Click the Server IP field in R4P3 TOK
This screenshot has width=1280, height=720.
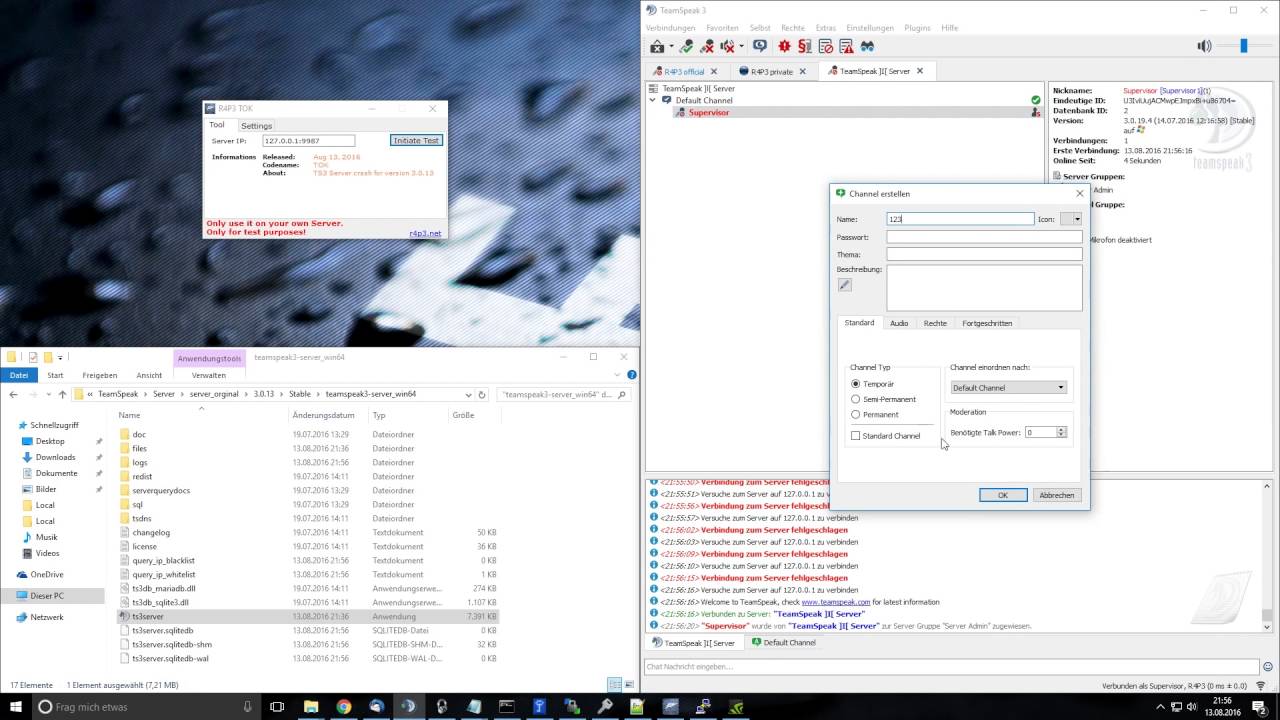[x=308, y=141]
